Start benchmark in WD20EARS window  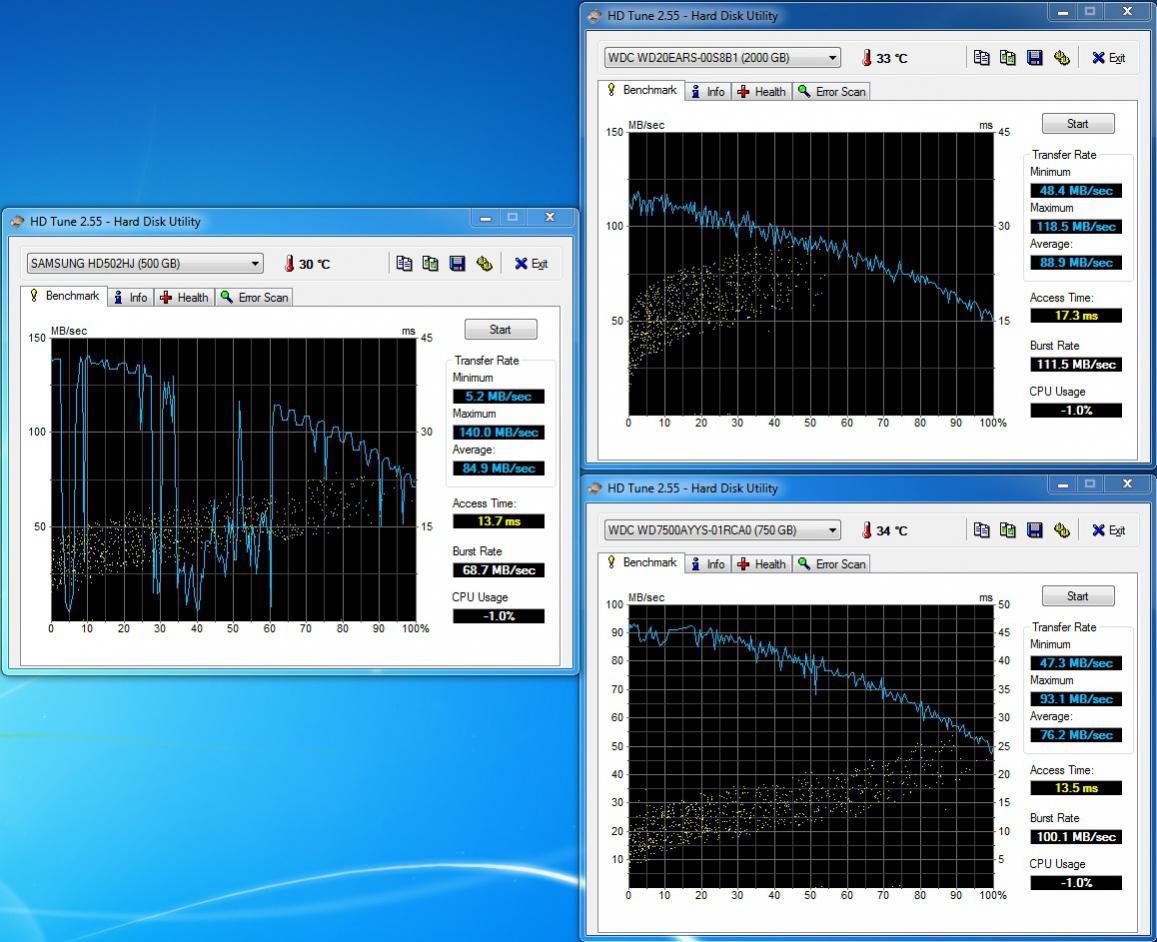(x=1078, y=124)
